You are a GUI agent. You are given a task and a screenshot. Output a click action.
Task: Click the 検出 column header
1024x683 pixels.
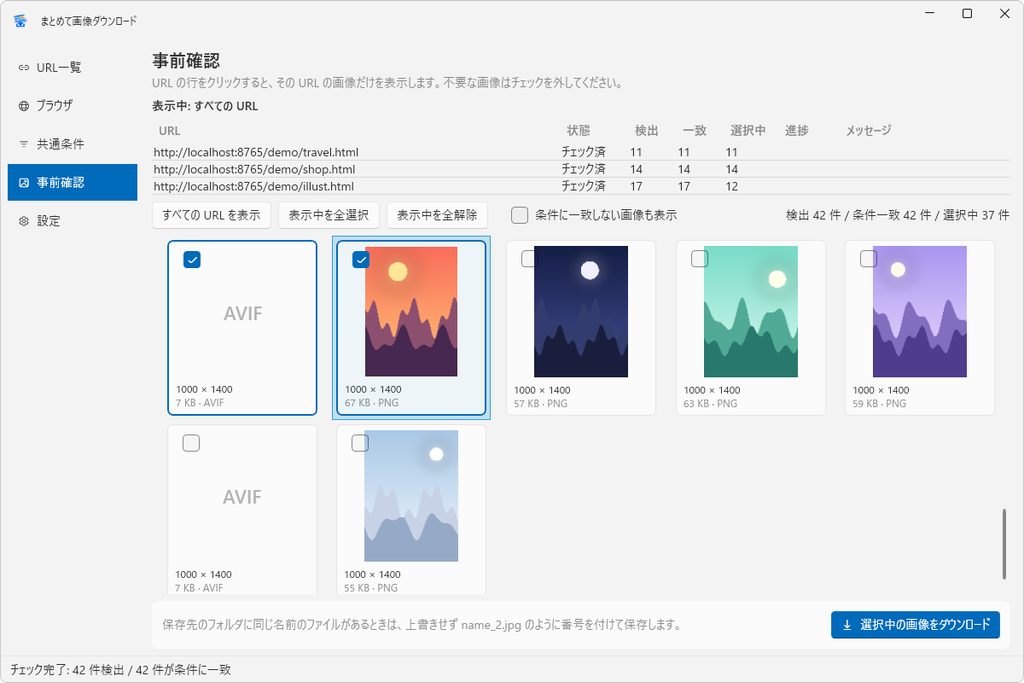click(647, 131)
